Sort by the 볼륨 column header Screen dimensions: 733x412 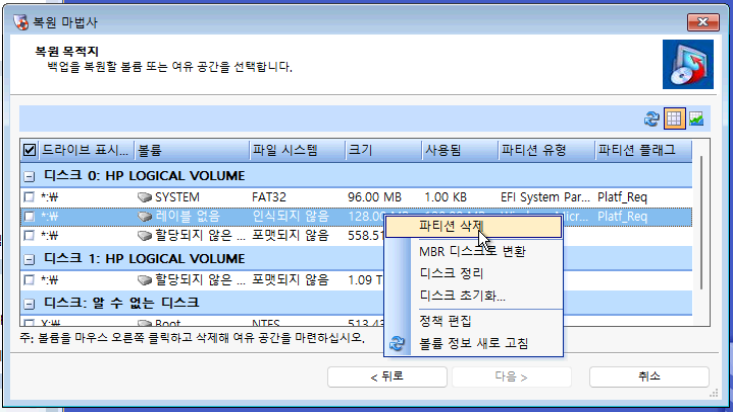[192, 151]
